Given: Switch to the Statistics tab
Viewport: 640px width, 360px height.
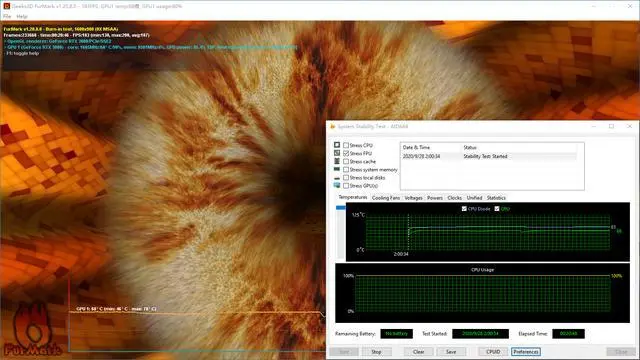Looking at the screenshot, I should [496, 198].
